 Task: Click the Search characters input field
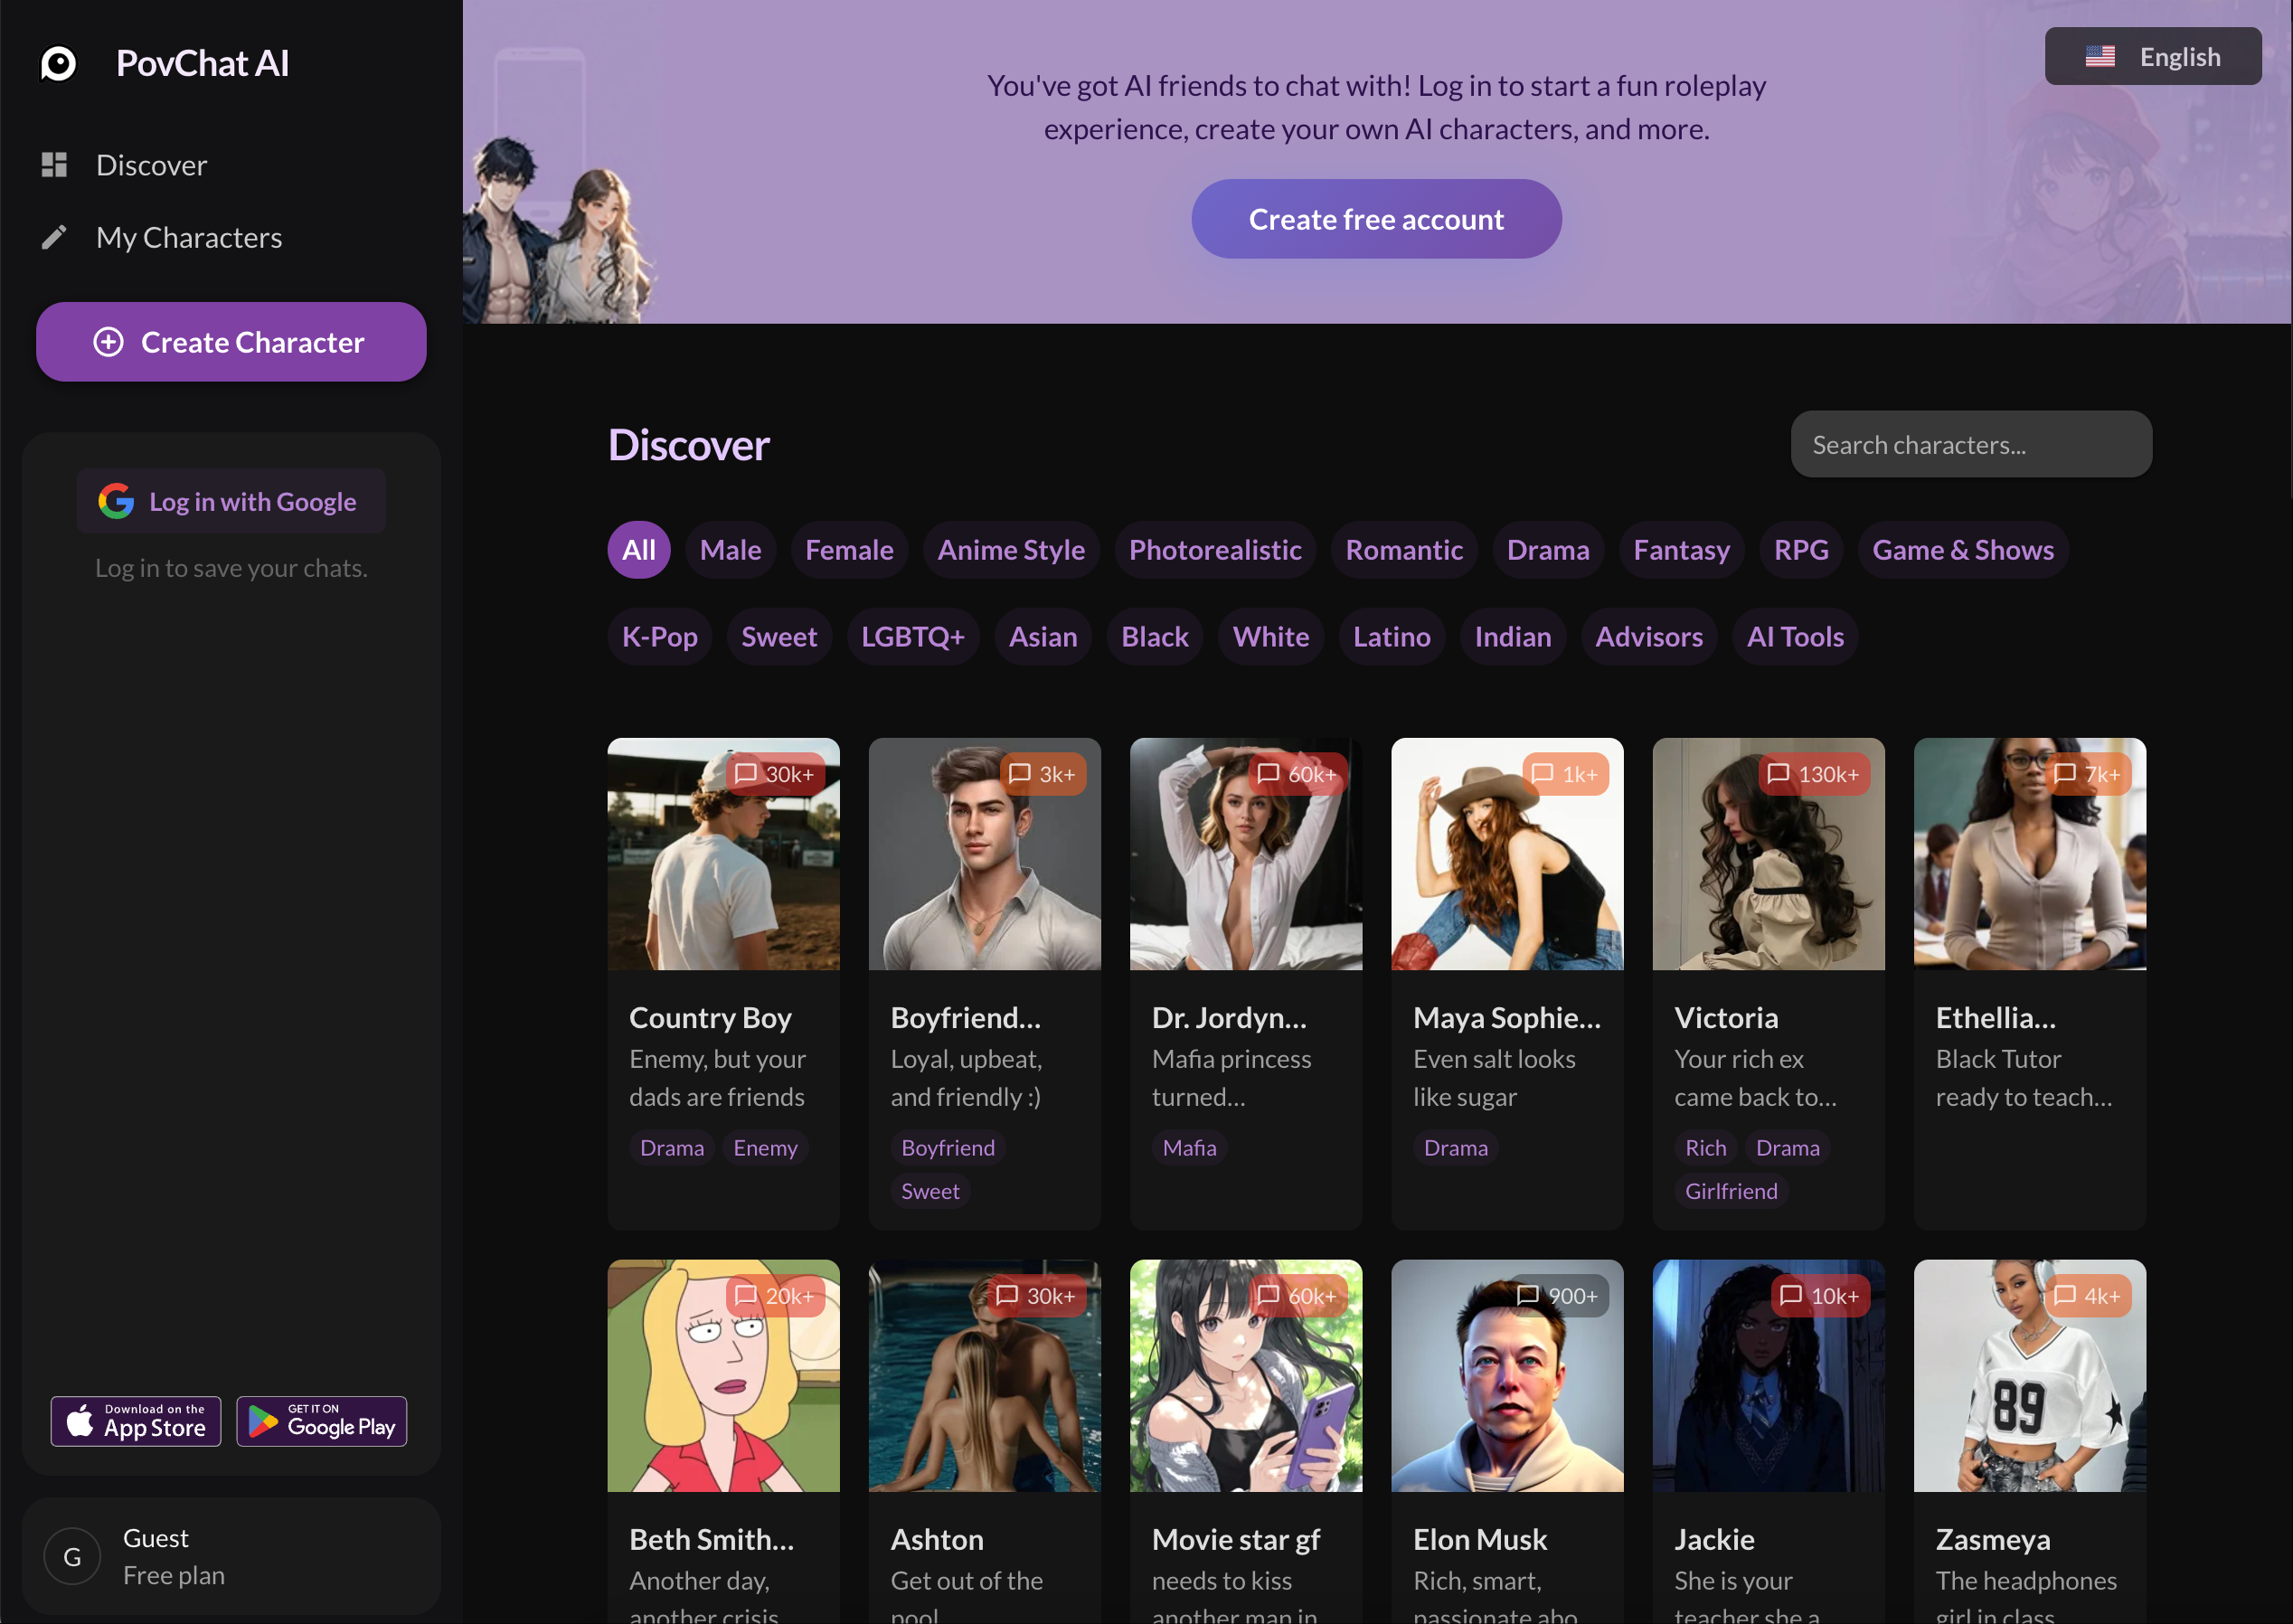coord(1971,444)
